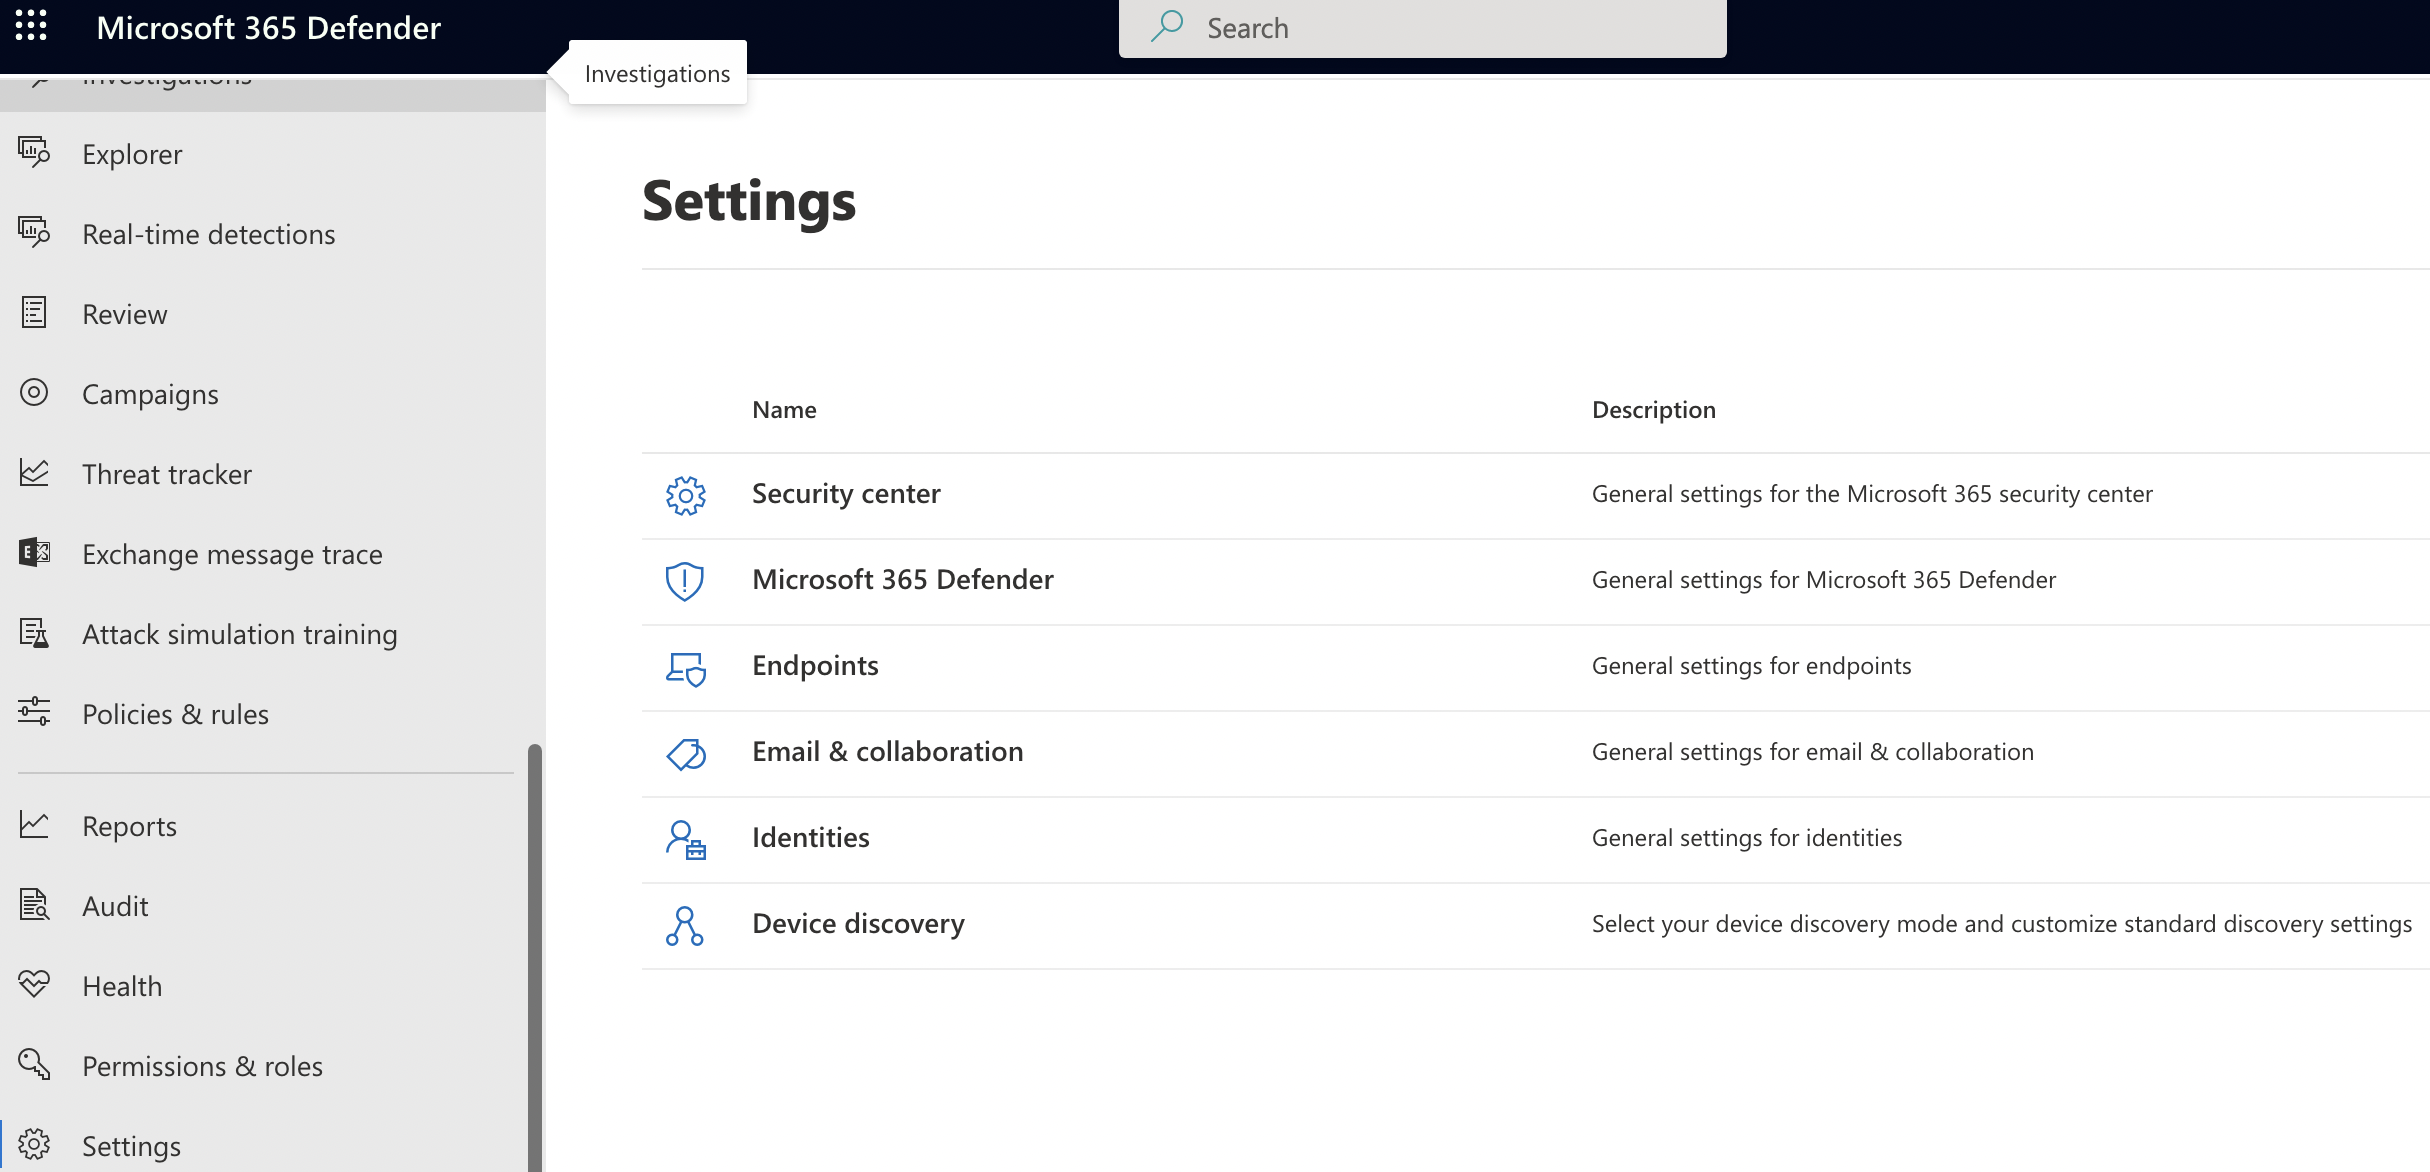Click the Explorer sidebar icon

[34, 153]
